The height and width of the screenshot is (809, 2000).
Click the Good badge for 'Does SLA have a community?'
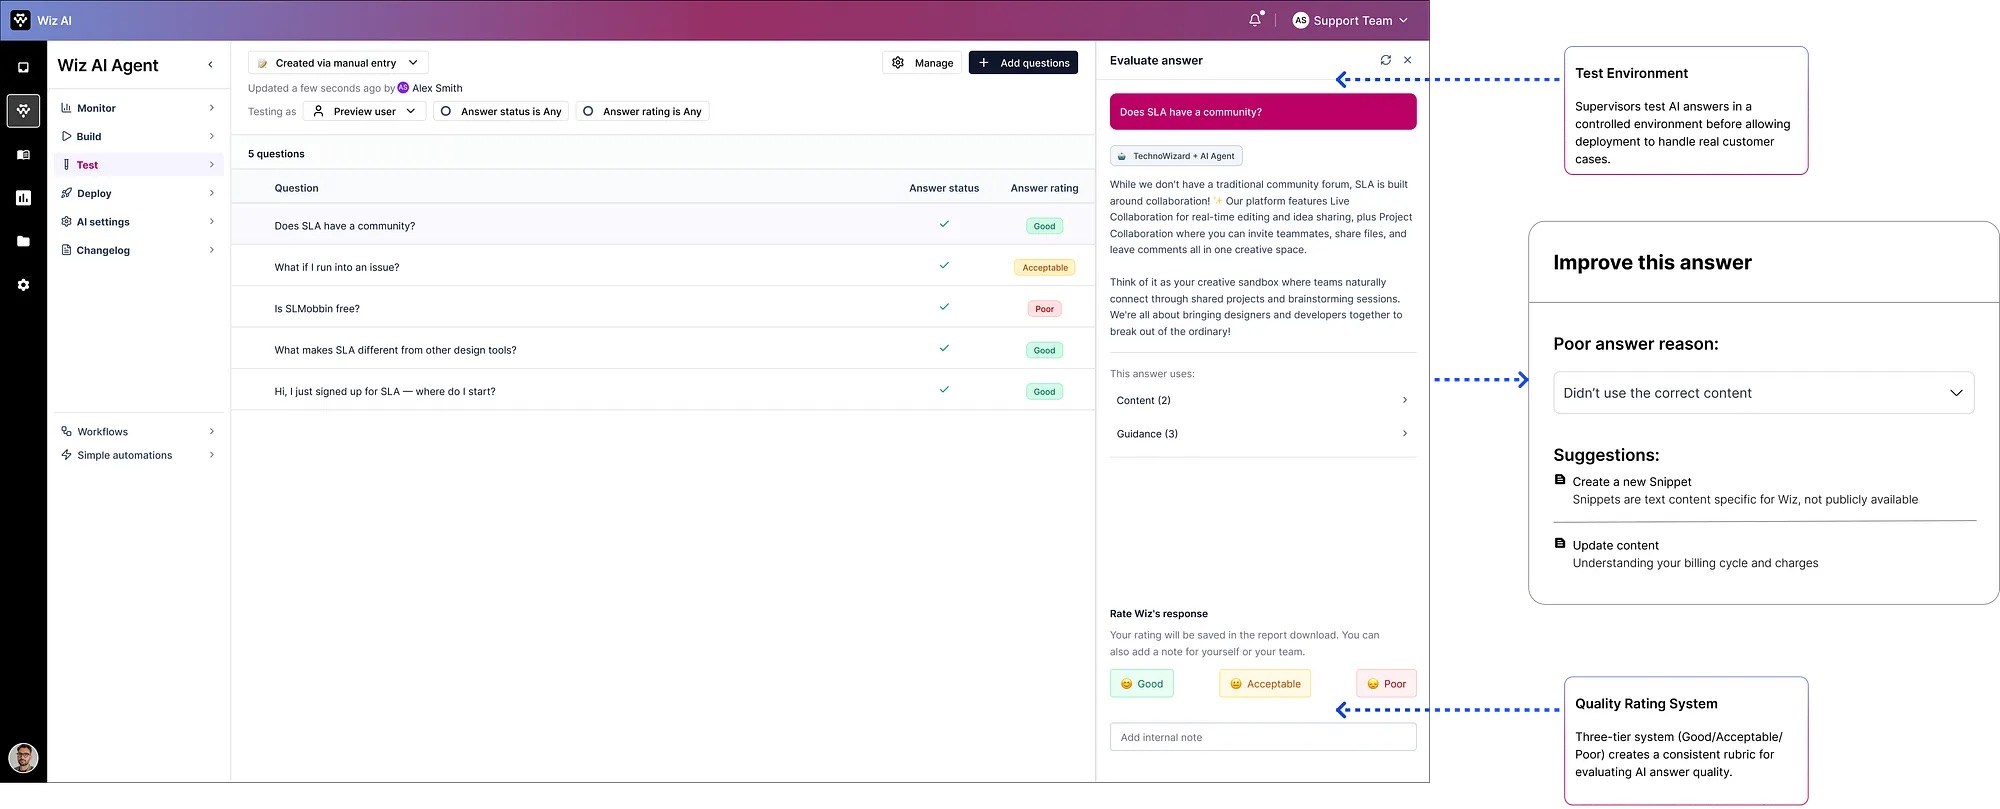click(x=1044, y=226)
